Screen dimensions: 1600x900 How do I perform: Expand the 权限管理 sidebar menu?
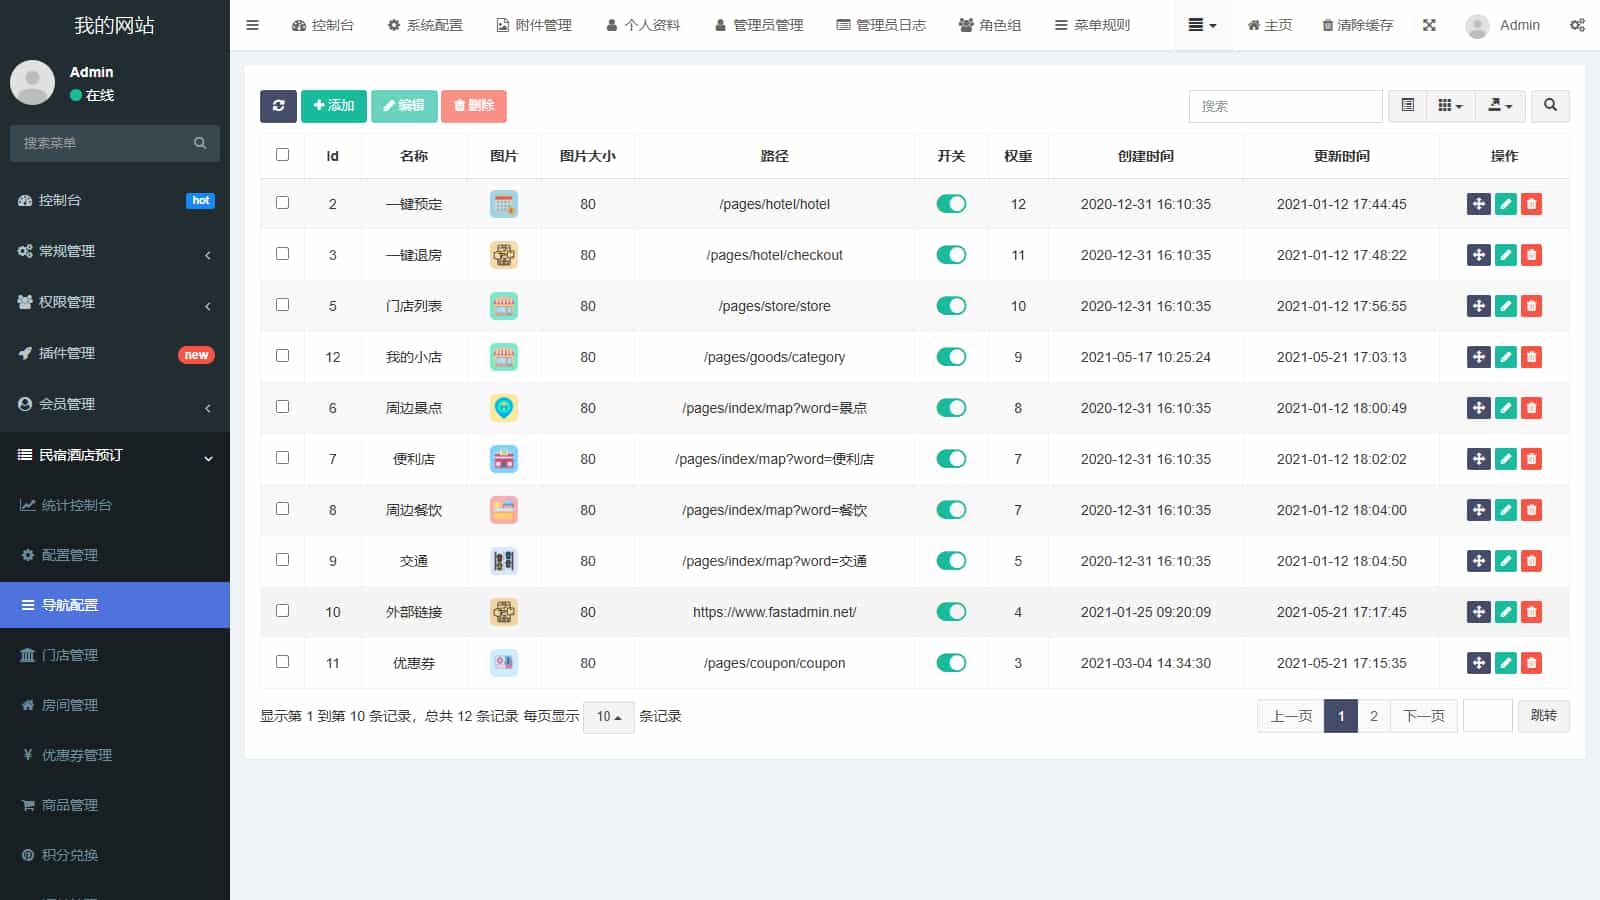[x=115, y=302]
